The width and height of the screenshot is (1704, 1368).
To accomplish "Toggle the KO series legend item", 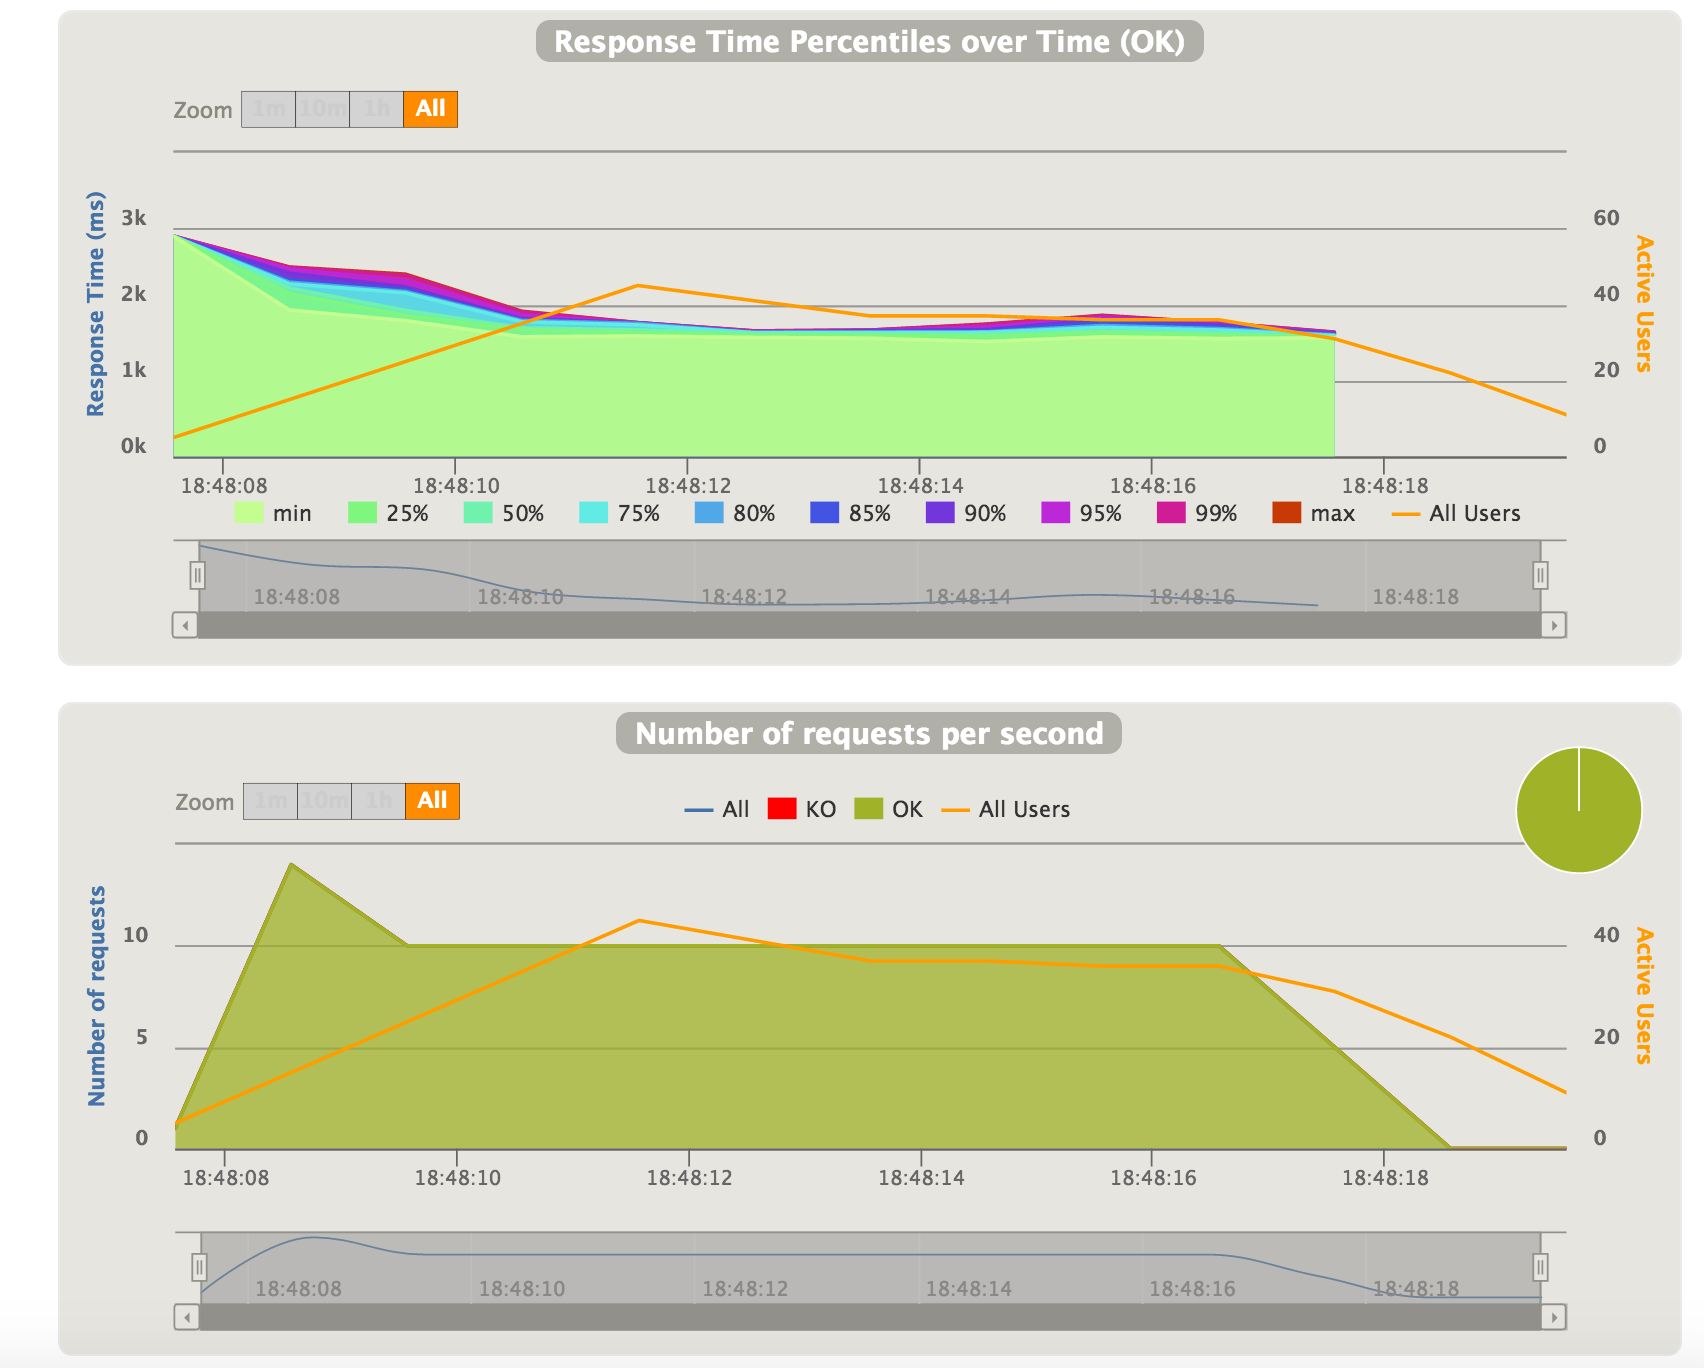I will (x=802, y=809).
